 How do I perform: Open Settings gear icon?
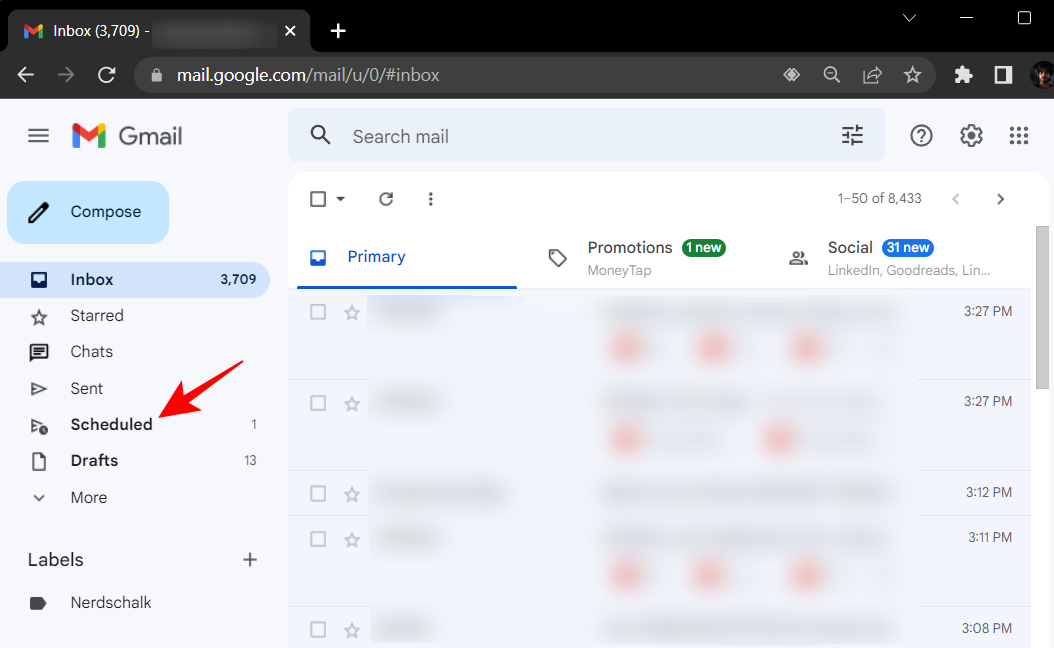pyautogui.click(x=971, y=136)
